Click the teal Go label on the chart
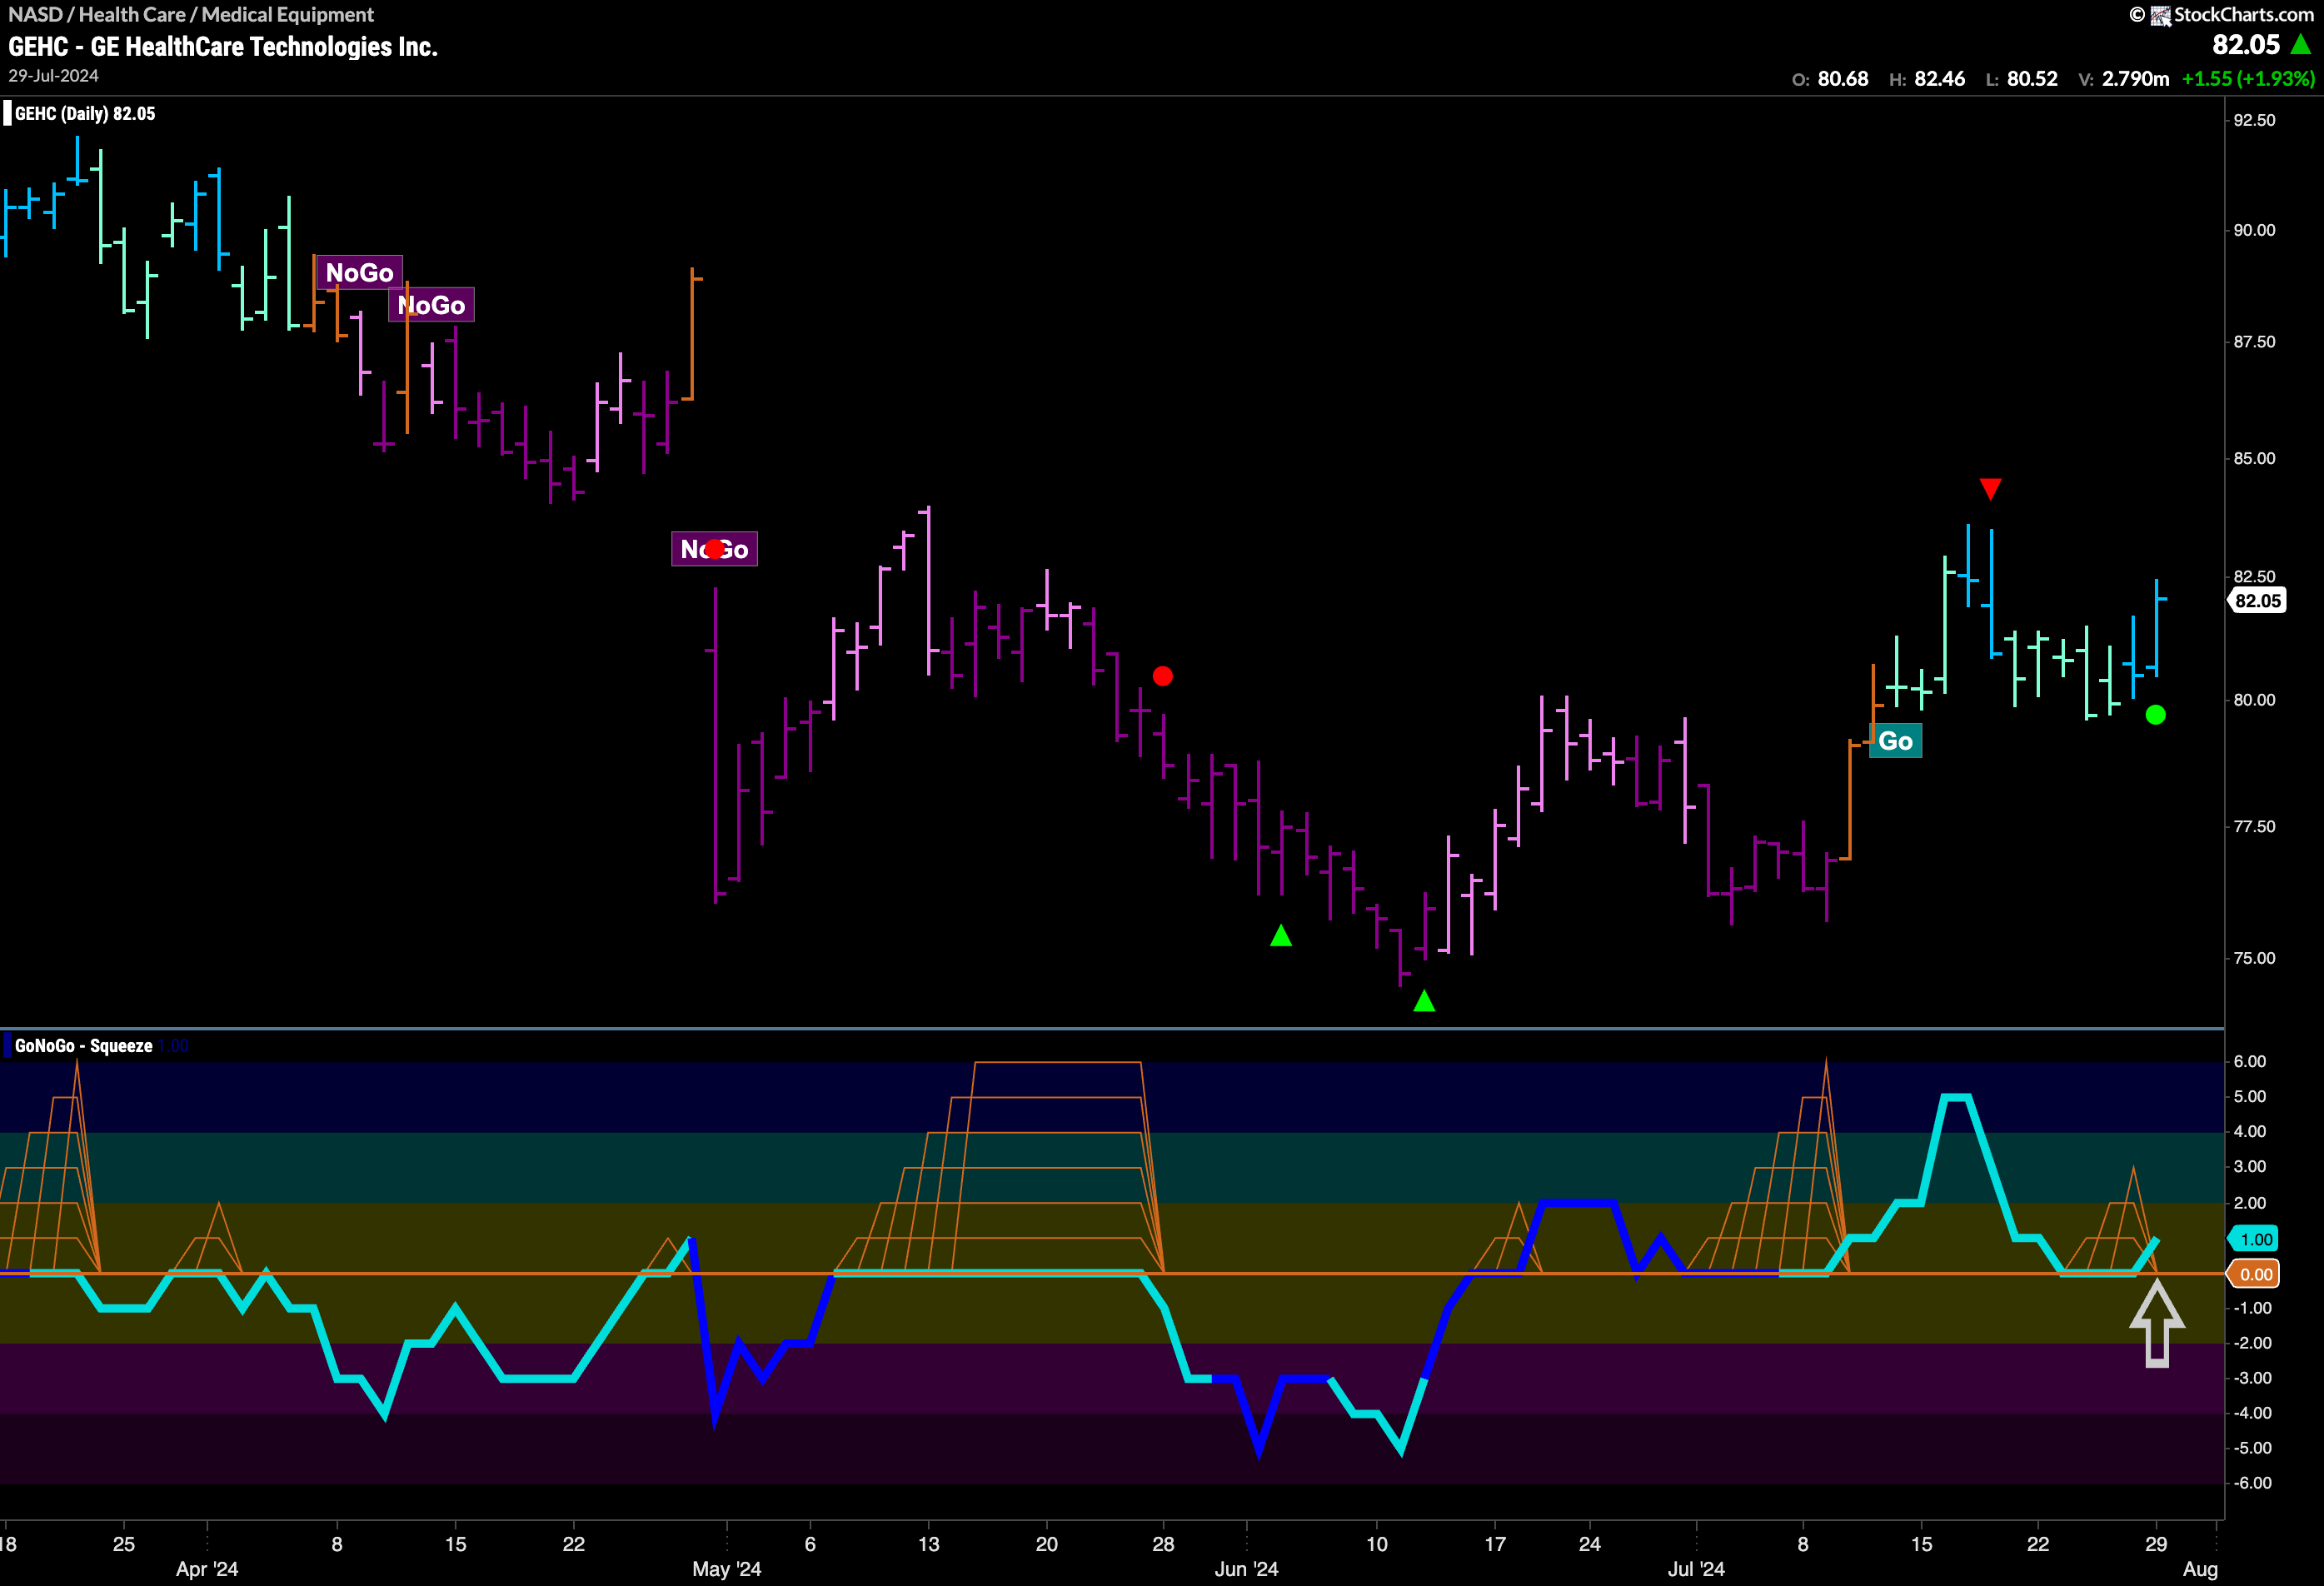 [x=1895, y=741]
